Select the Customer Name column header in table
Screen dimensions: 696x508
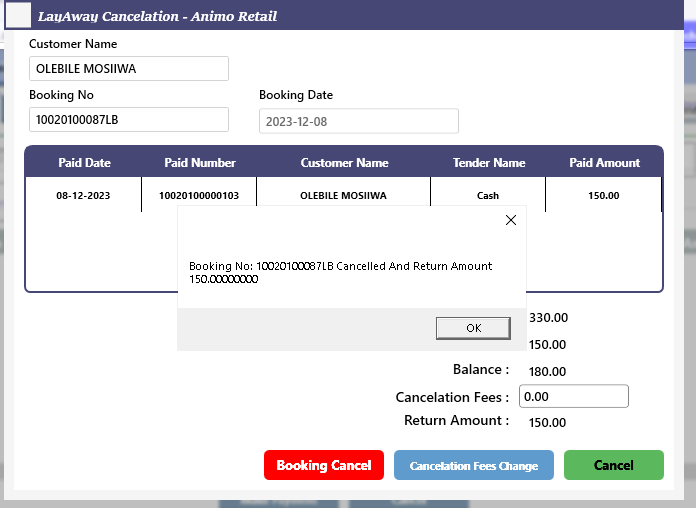344,163
